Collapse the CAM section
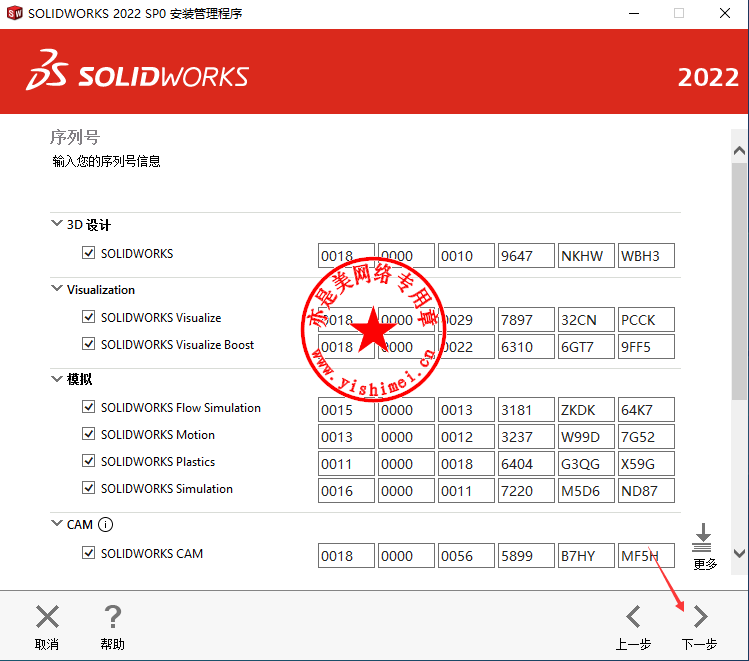 [57, 523]
